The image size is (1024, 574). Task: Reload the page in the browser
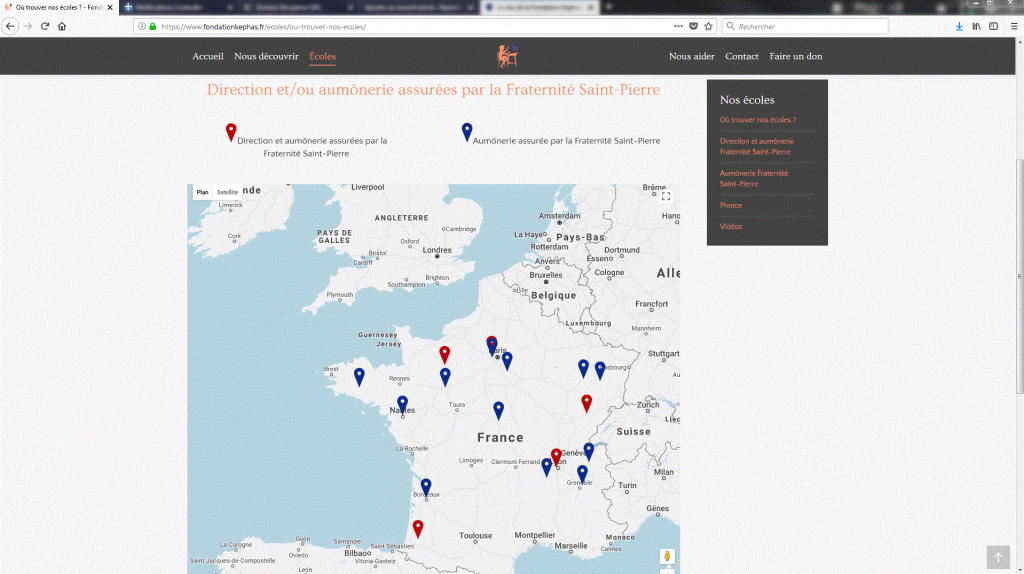pyautogui.click(x=45, y=26)
